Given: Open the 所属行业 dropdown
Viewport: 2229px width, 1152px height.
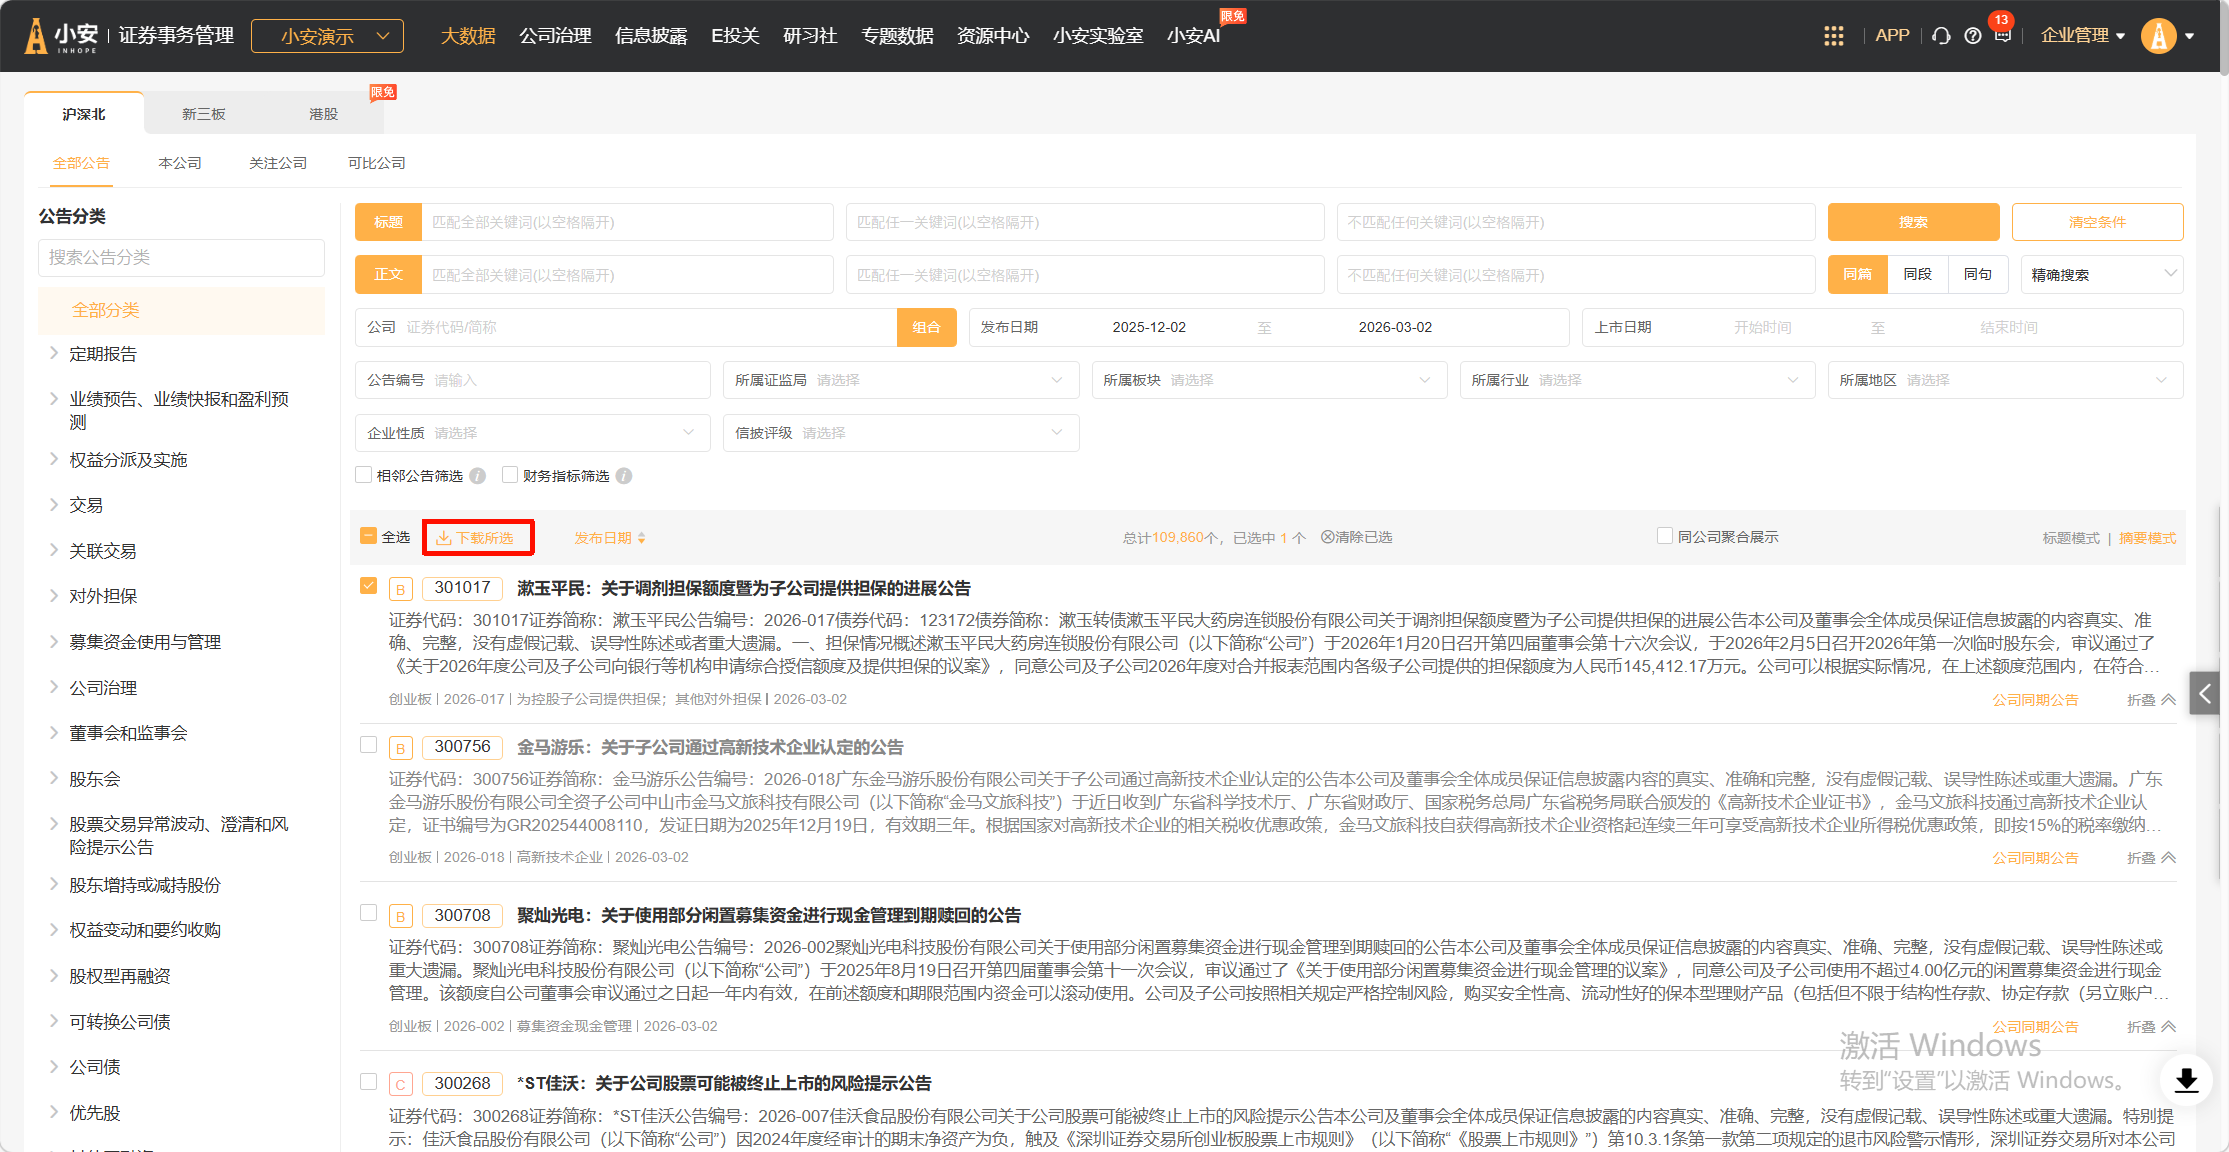Looking at the screenshot, I should 1636,380.
